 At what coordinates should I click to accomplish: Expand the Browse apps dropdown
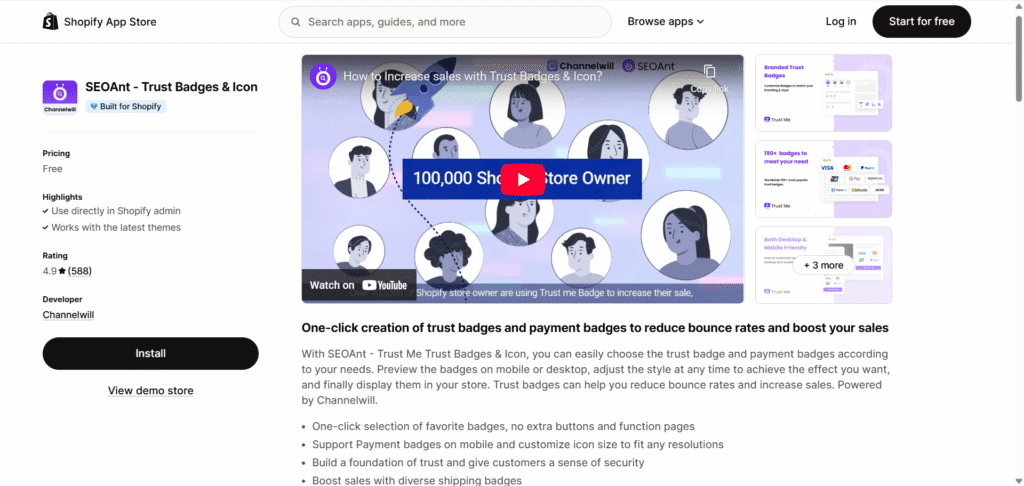(x=665, y=22)
